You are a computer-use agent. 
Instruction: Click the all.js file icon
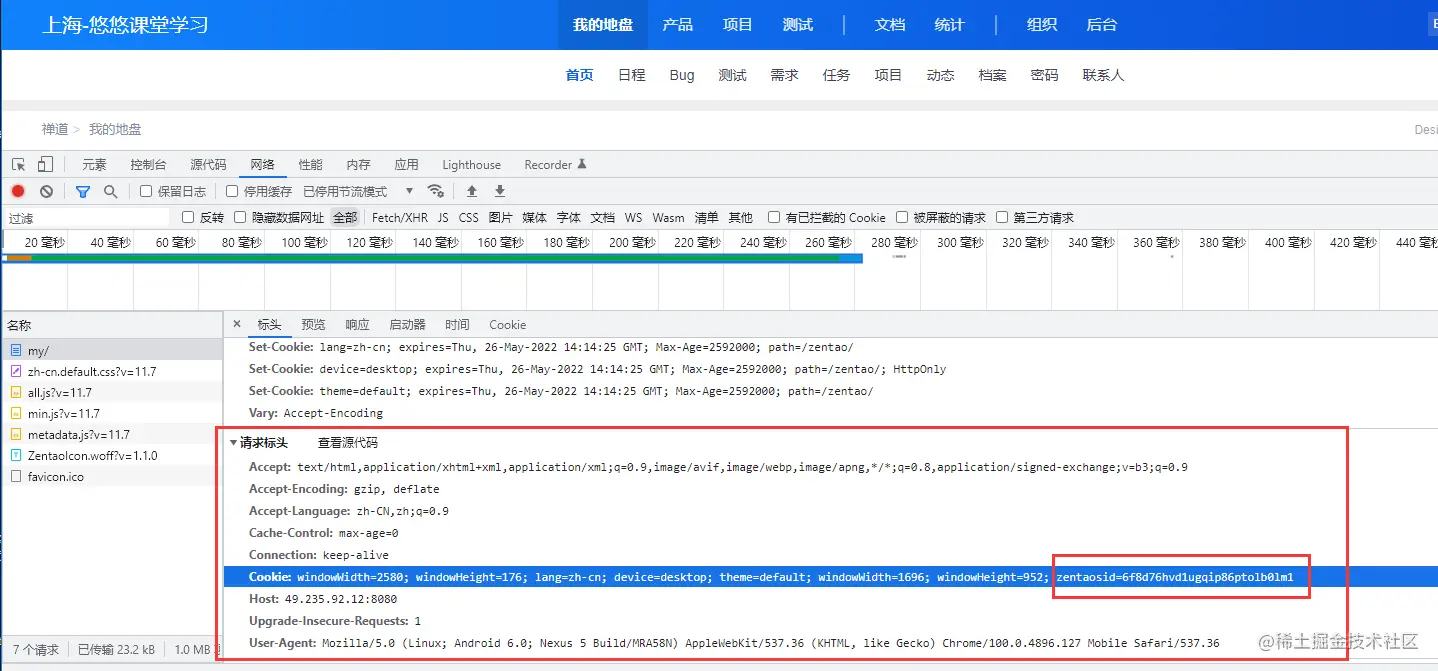point(16,393)
